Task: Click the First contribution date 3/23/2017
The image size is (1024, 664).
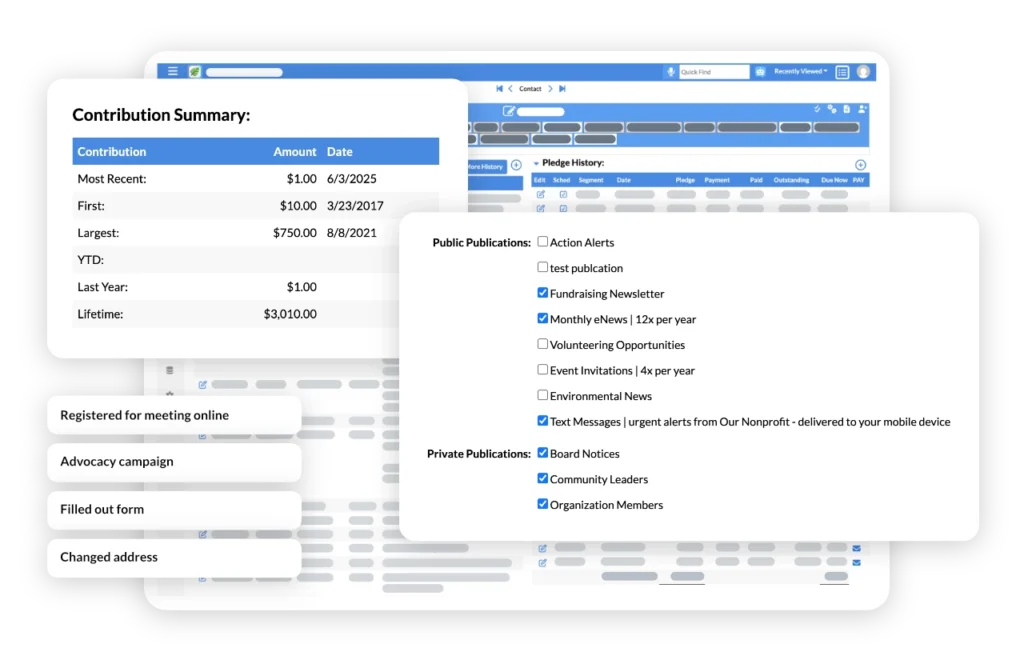Action: (355, 206)
